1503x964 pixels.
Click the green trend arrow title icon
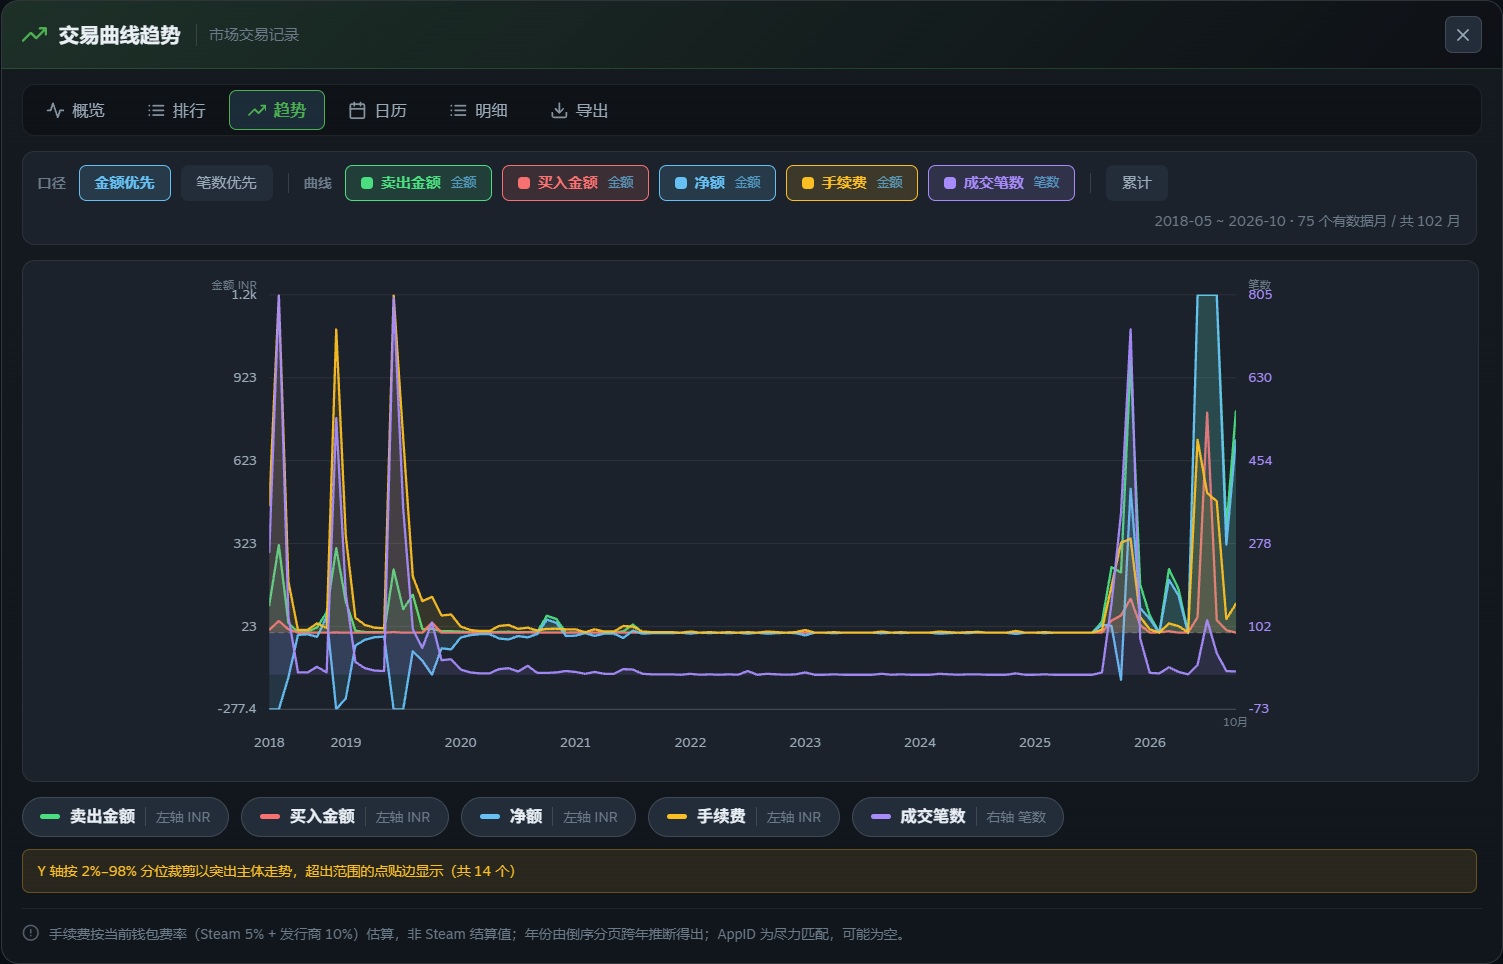[34, 35]
